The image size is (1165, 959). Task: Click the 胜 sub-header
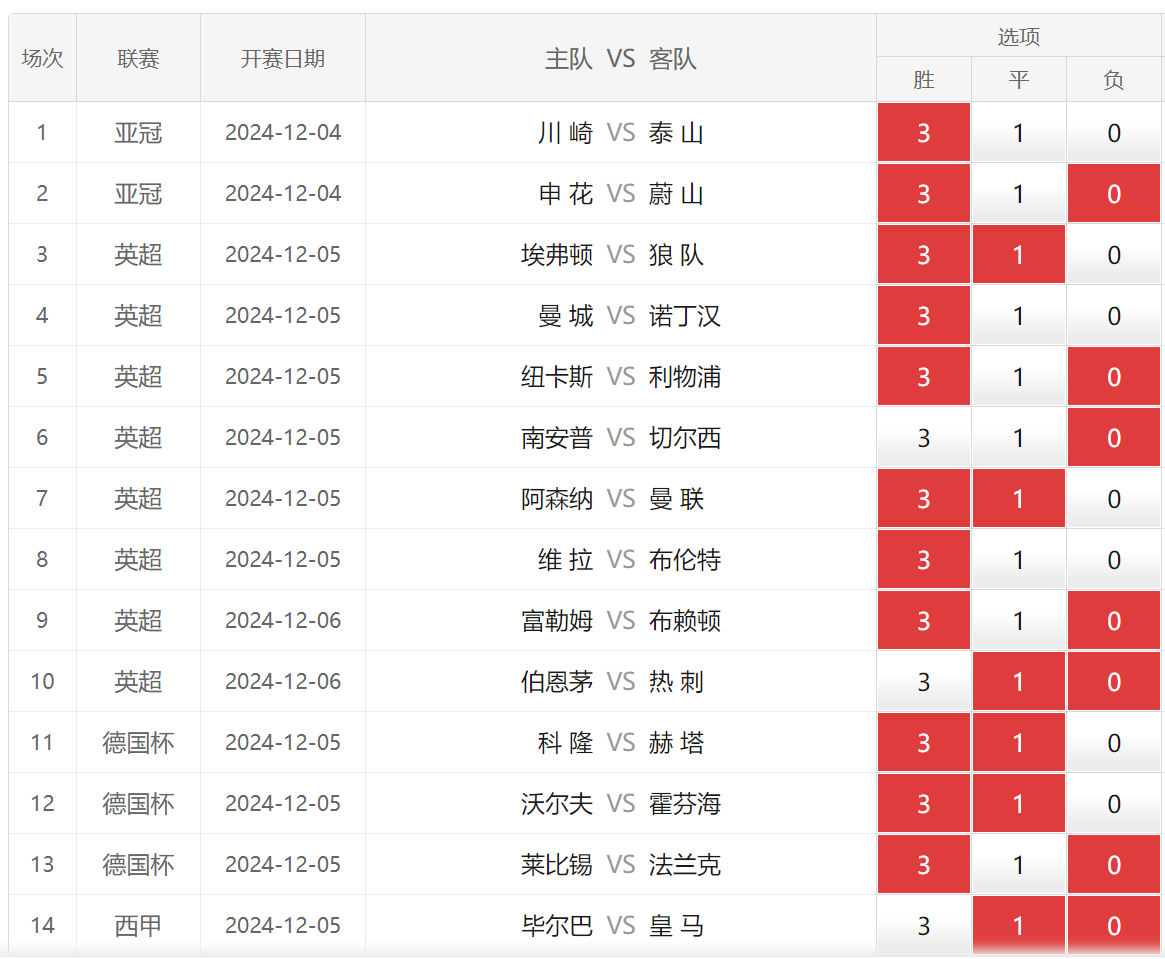(x=924, y=79)
